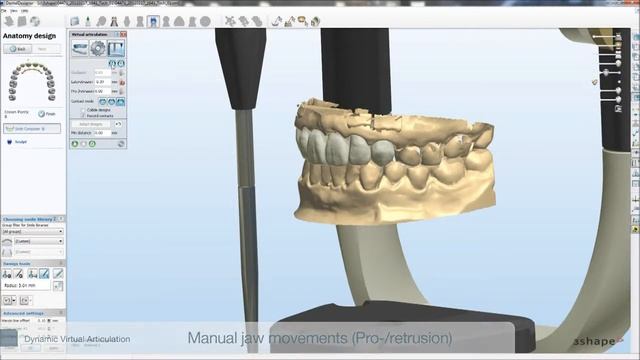640x360 pixels.
Task: Click the Pro-/retrusion value field
Action: [102, 91]
